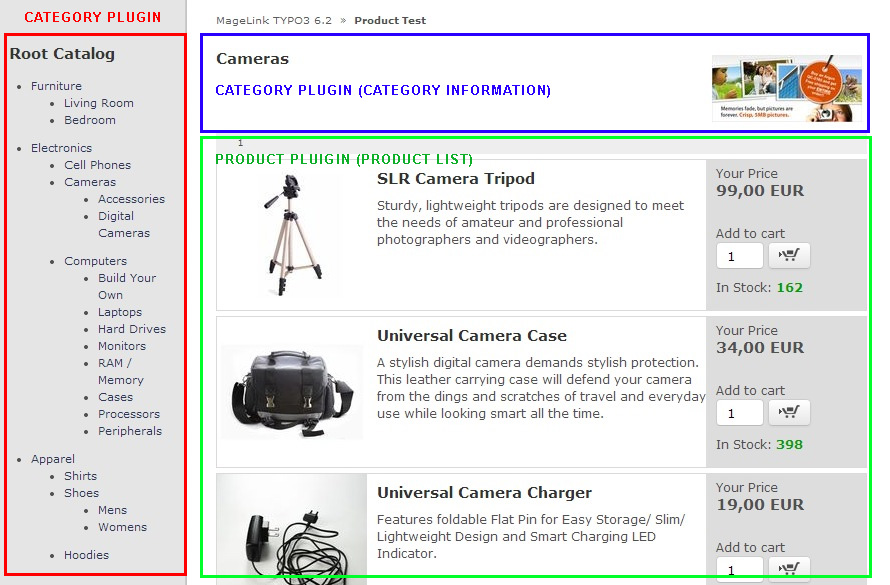
Task: Click the SLR Camera Tripod add-to-cart icon
Action: click(x=789, y=256)
